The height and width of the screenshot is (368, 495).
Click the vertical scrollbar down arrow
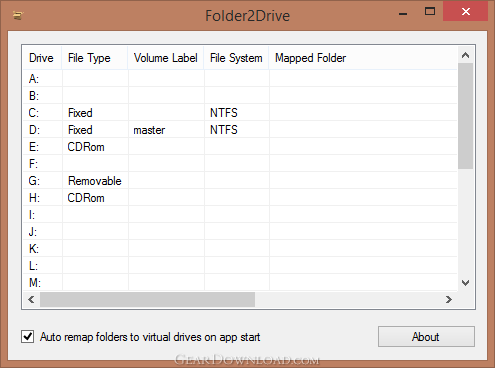[465, 283]
